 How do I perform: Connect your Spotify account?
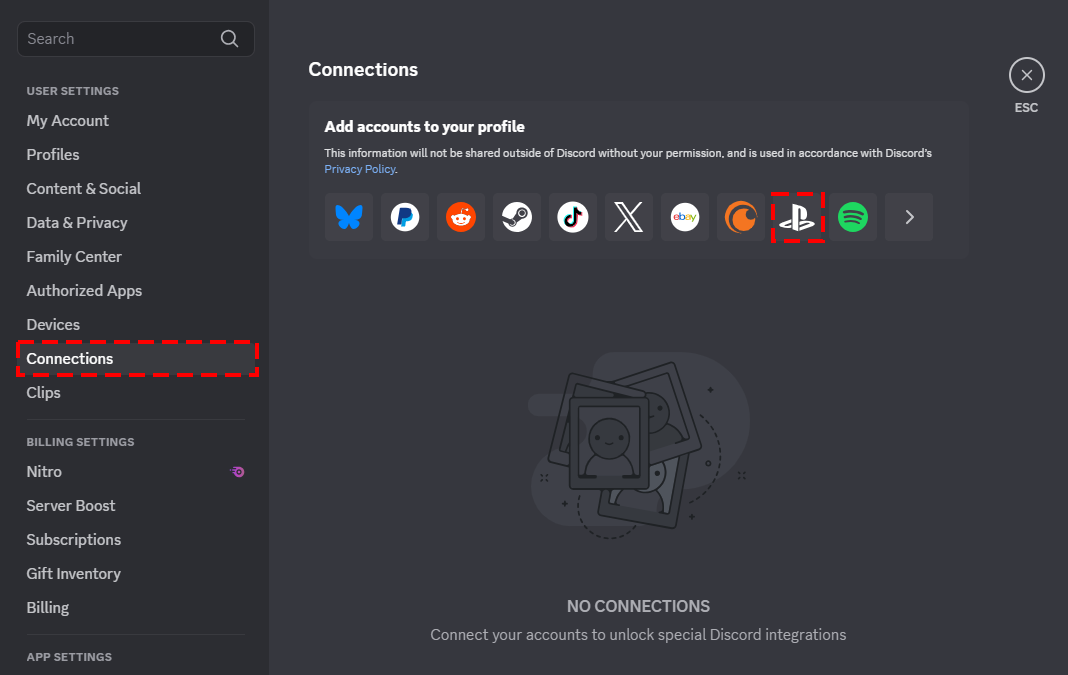853,217
